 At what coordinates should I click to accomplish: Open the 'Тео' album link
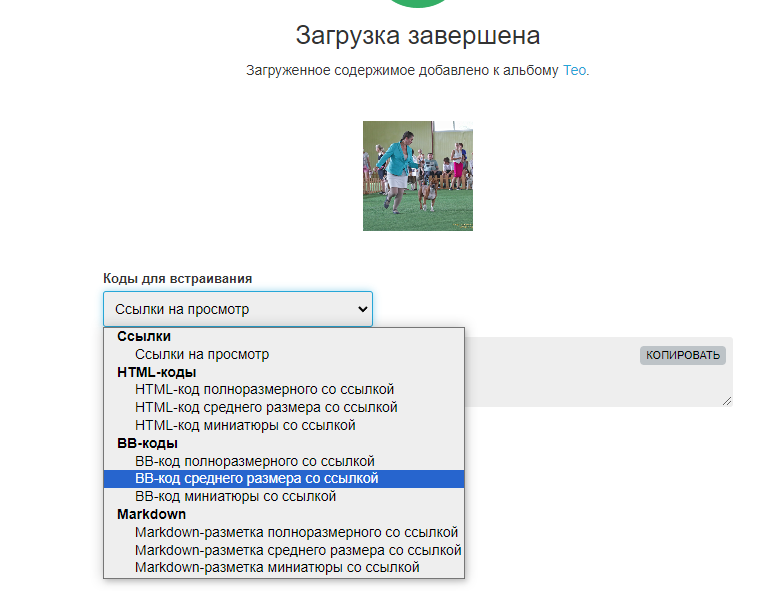(x=575, y=70)
